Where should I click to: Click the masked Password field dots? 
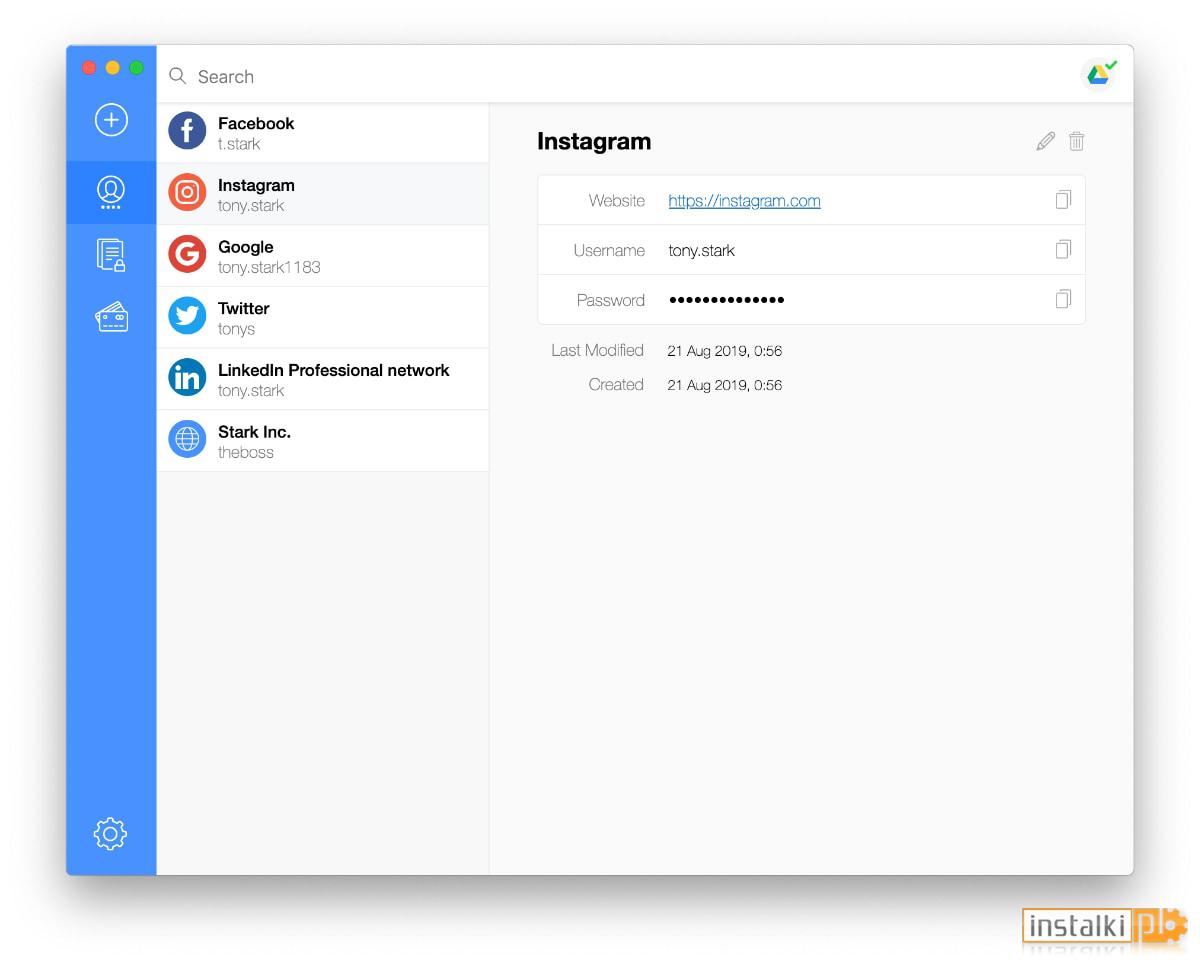coord(726,300)
